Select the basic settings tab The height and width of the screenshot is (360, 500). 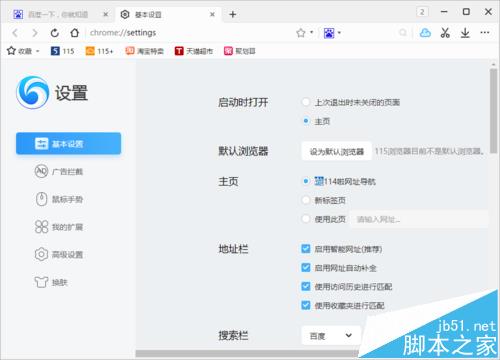coord(167,15)
